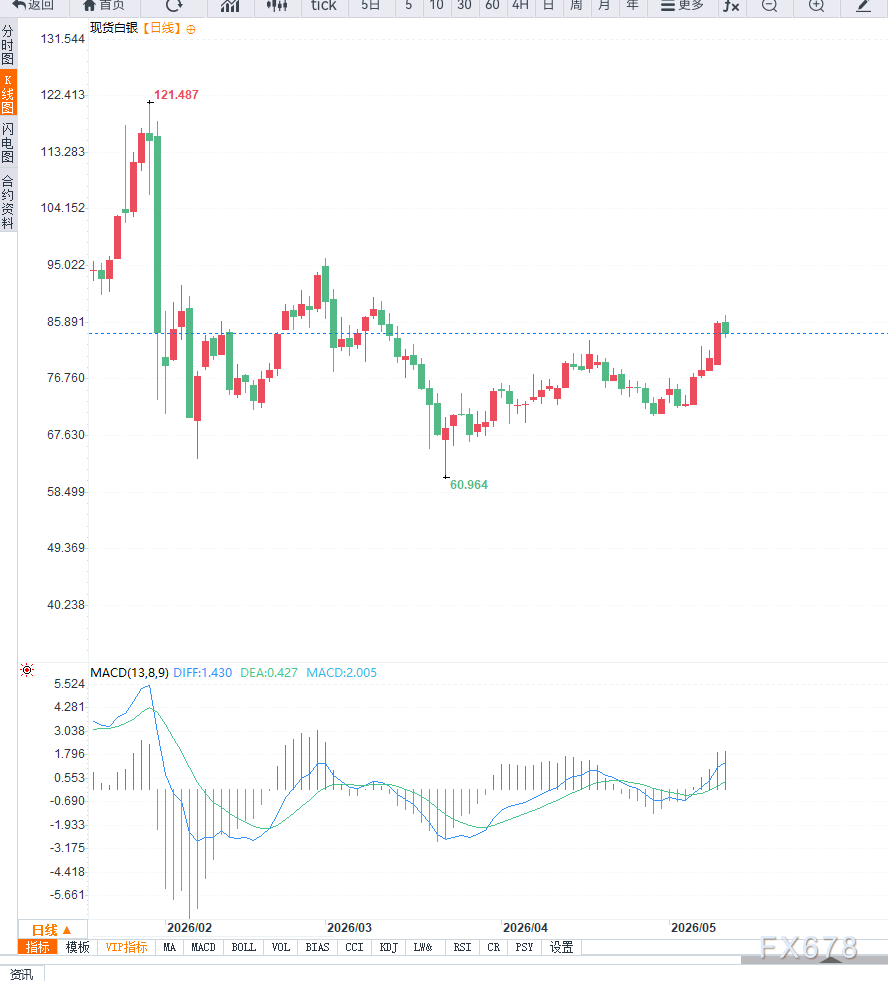Click the MACD settings sun icon
The height and width of the screenshot is (983, 888).
27,670
